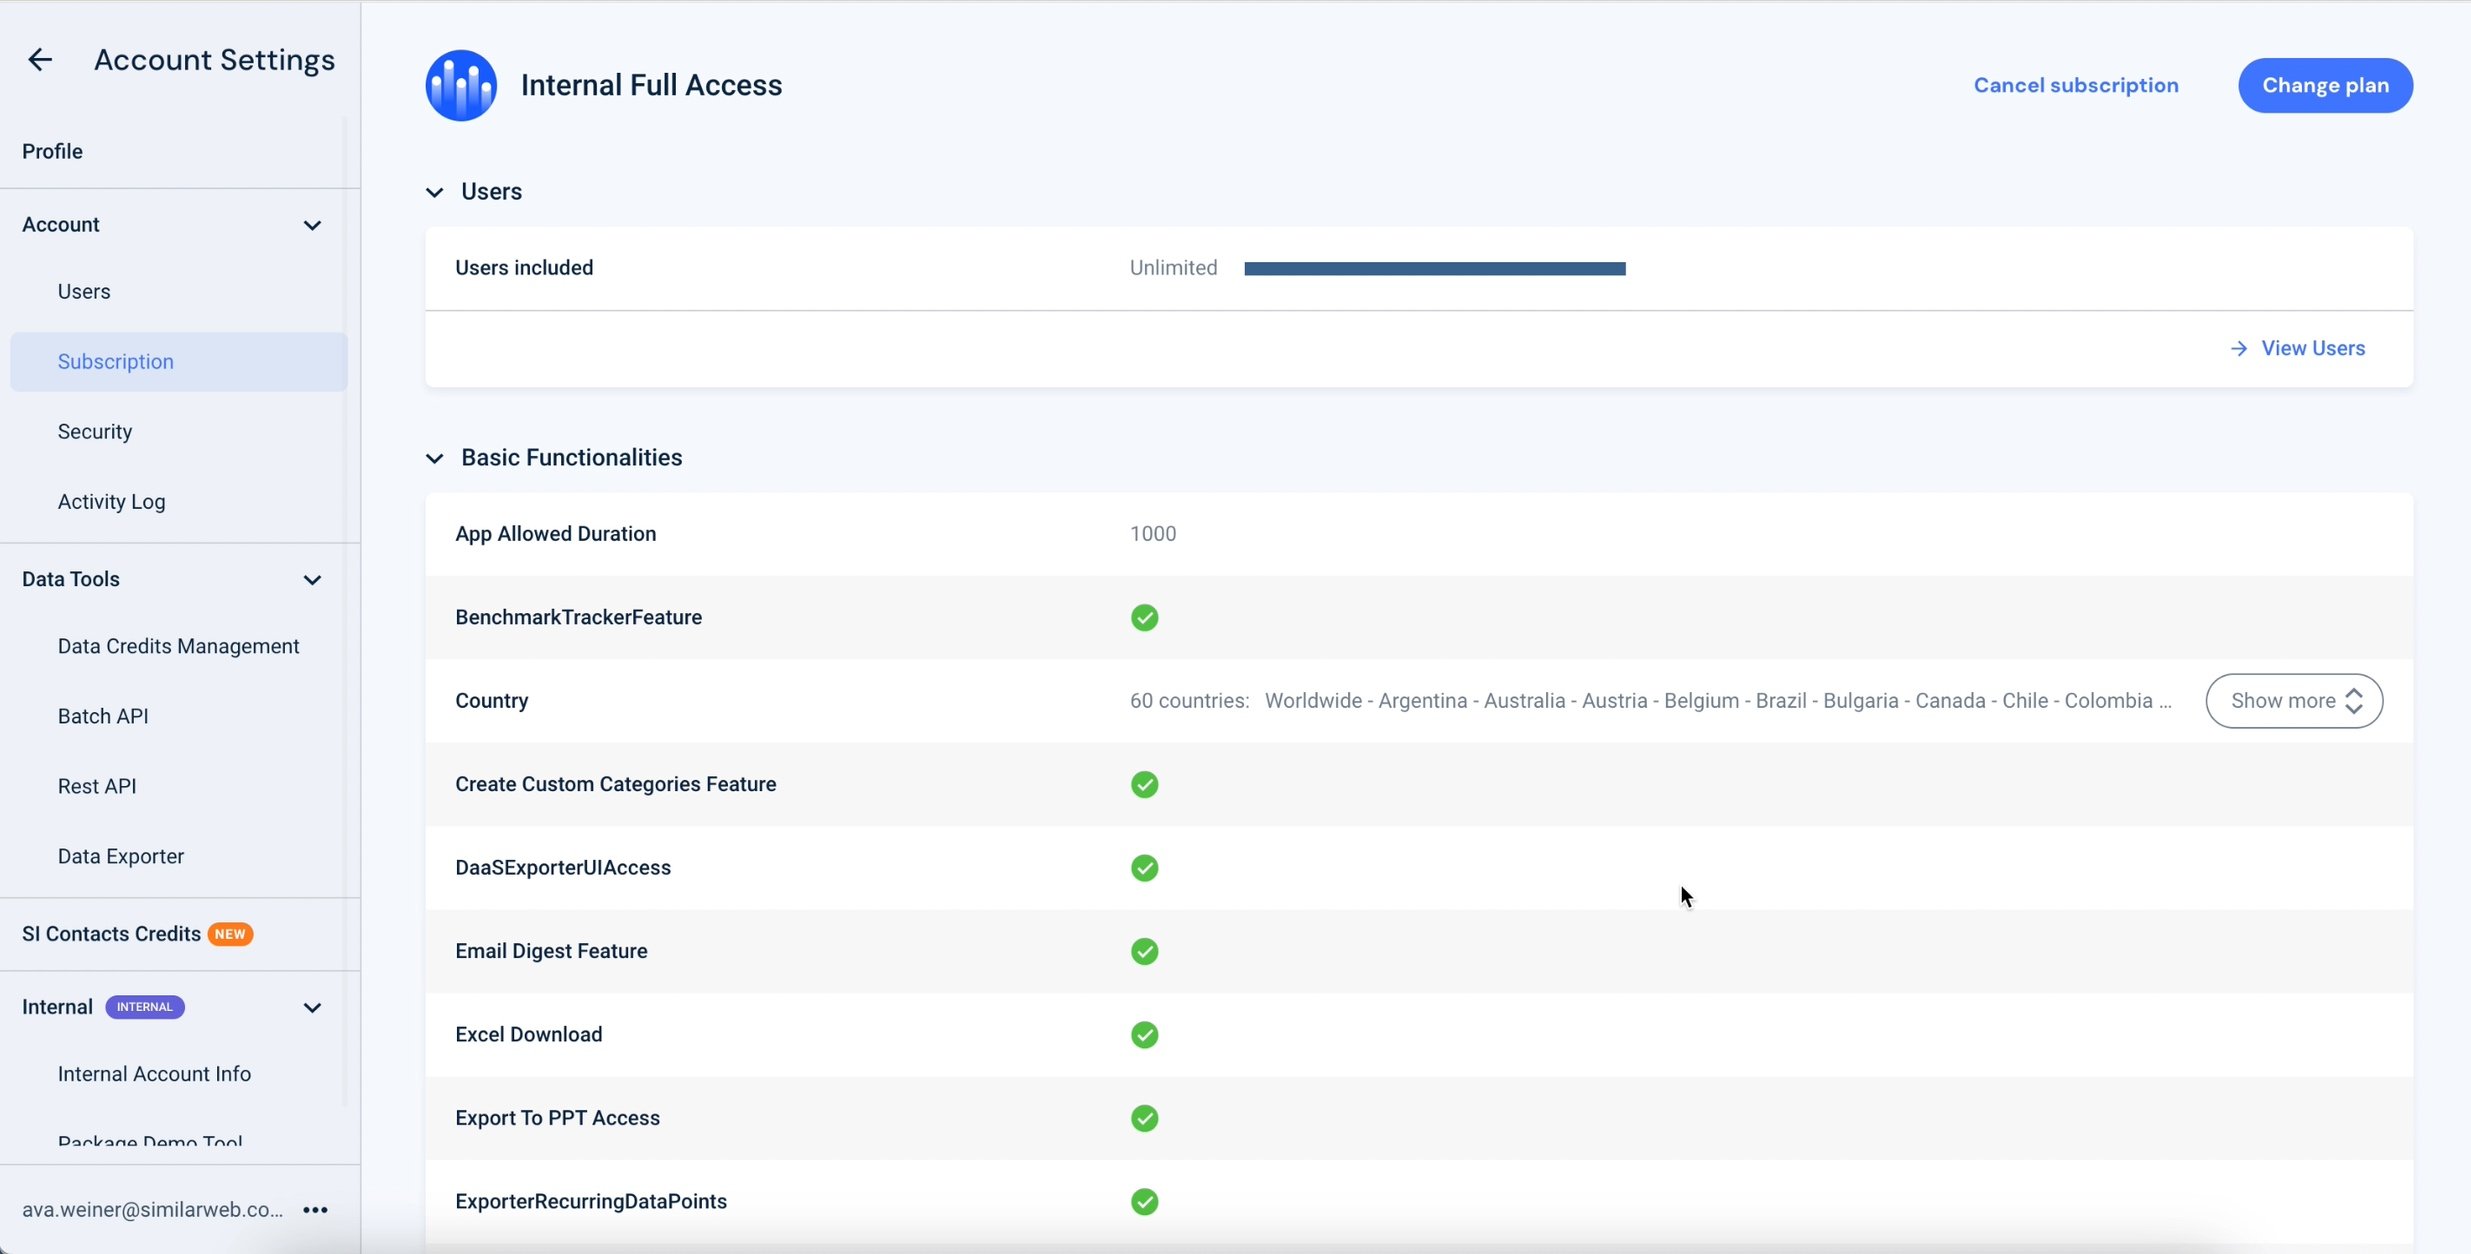The width and height of the screenshot is (2471, 1254).
Task: Open the Users page in the sidebar
Action: point(84,291)
